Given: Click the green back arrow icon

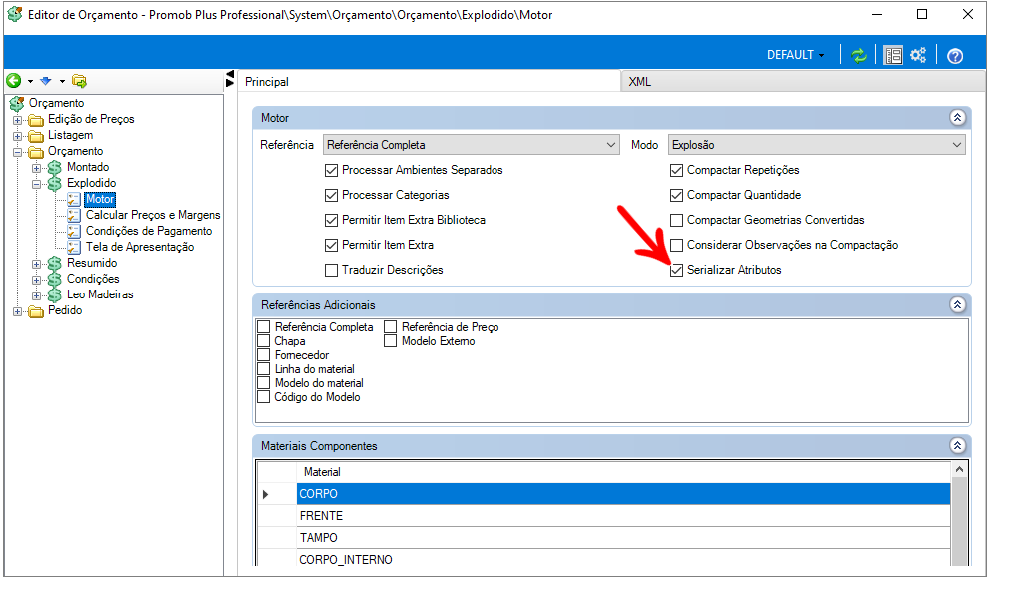Looking at the screenshot, I should 14,80.
